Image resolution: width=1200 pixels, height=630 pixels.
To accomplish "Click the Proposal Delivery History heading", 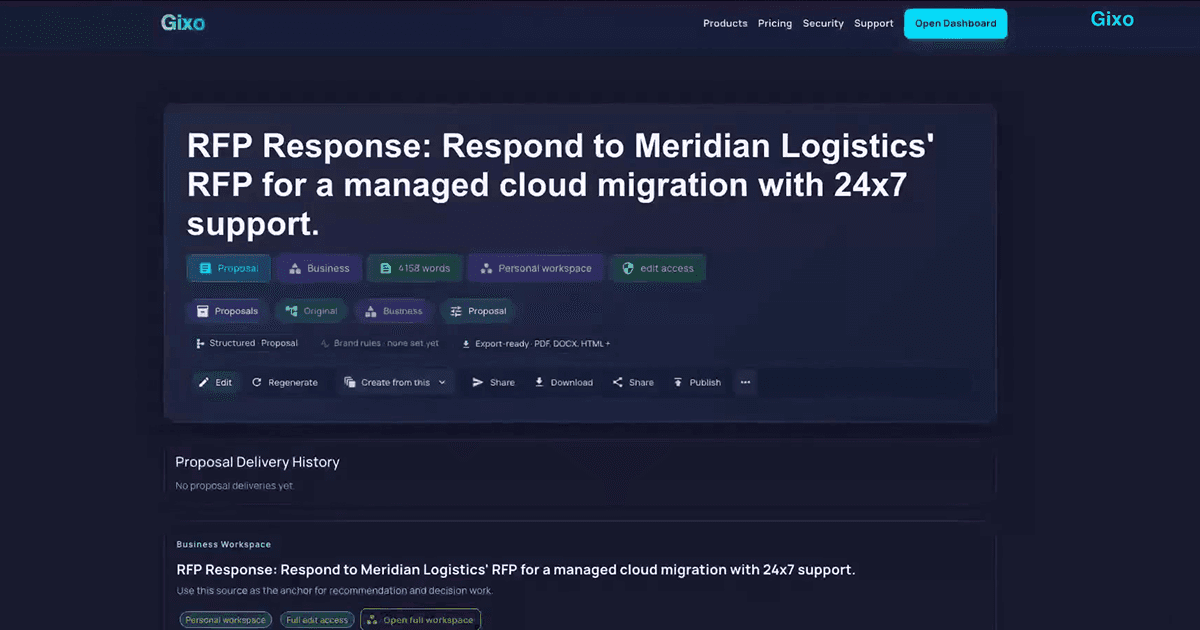I will pos(257,462).
